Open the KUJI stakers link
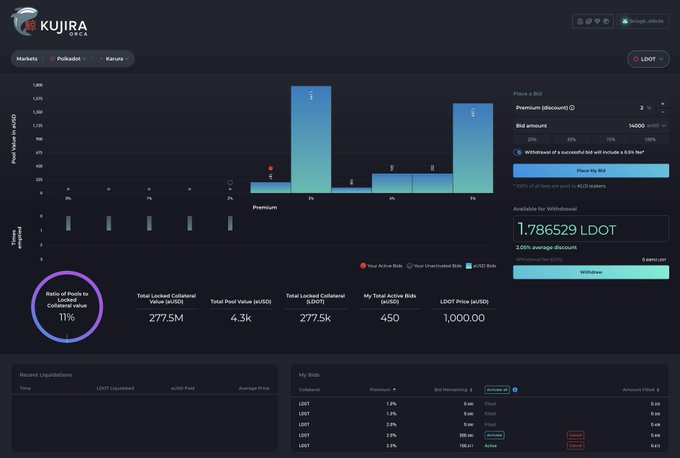This screenshot has width=680, height=458. click(x=591, y=186)
